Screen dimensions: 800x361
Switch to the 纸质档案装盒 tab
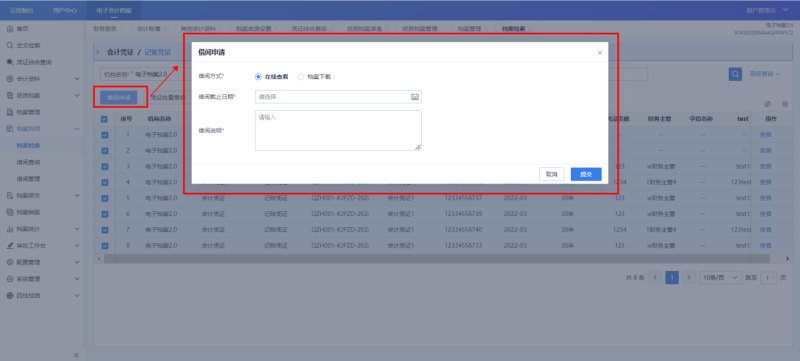(x=364, y=29)
